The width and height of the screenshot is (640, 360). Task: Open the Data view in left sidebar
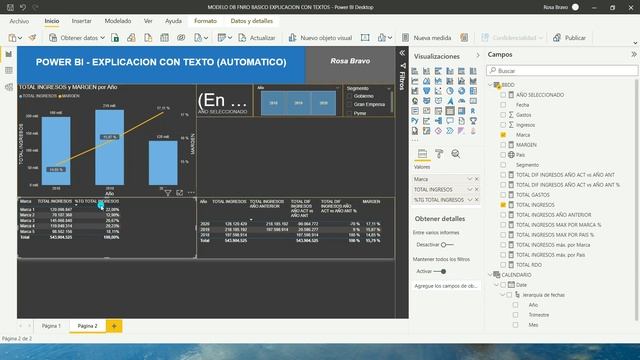pyautogui.click(x=9, y=71)
